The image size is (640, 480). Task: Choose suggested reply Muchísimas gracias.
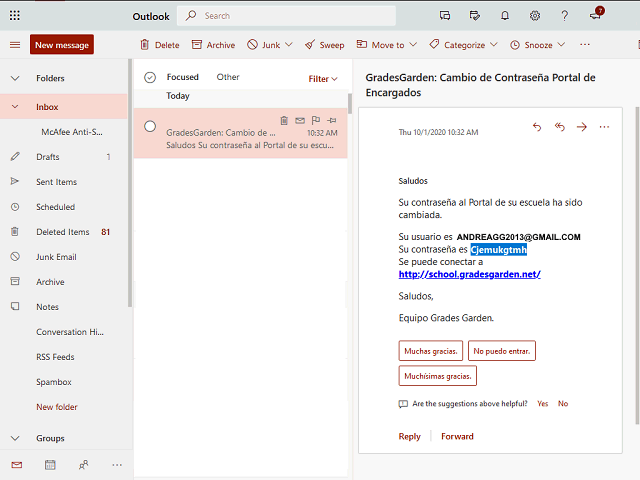tap(438, 376)
